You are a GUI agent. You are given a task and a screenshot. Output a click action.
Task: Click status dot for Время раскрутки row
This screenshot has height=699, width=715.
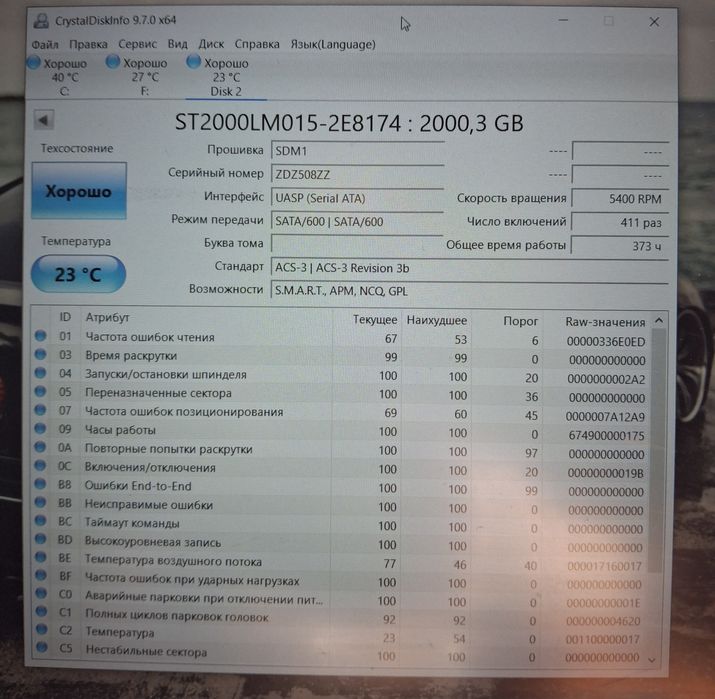(41, 354)
